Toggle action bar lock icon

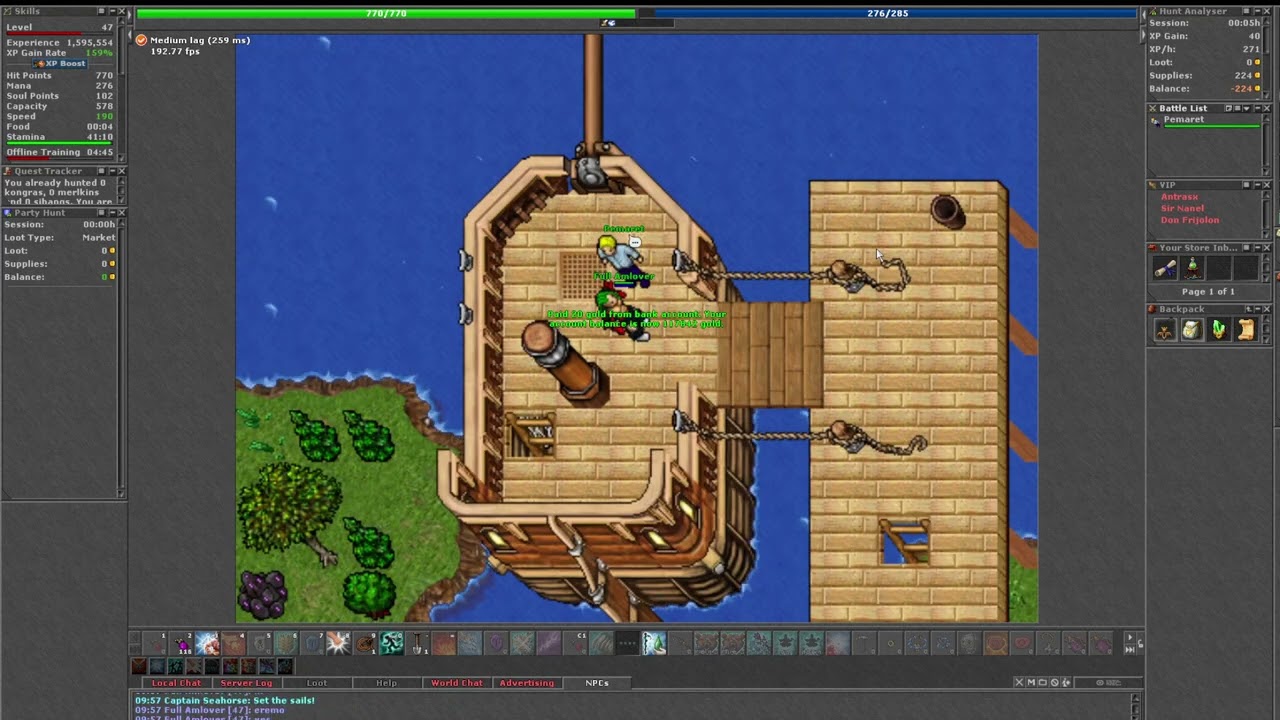click(x=1140, y=643)
